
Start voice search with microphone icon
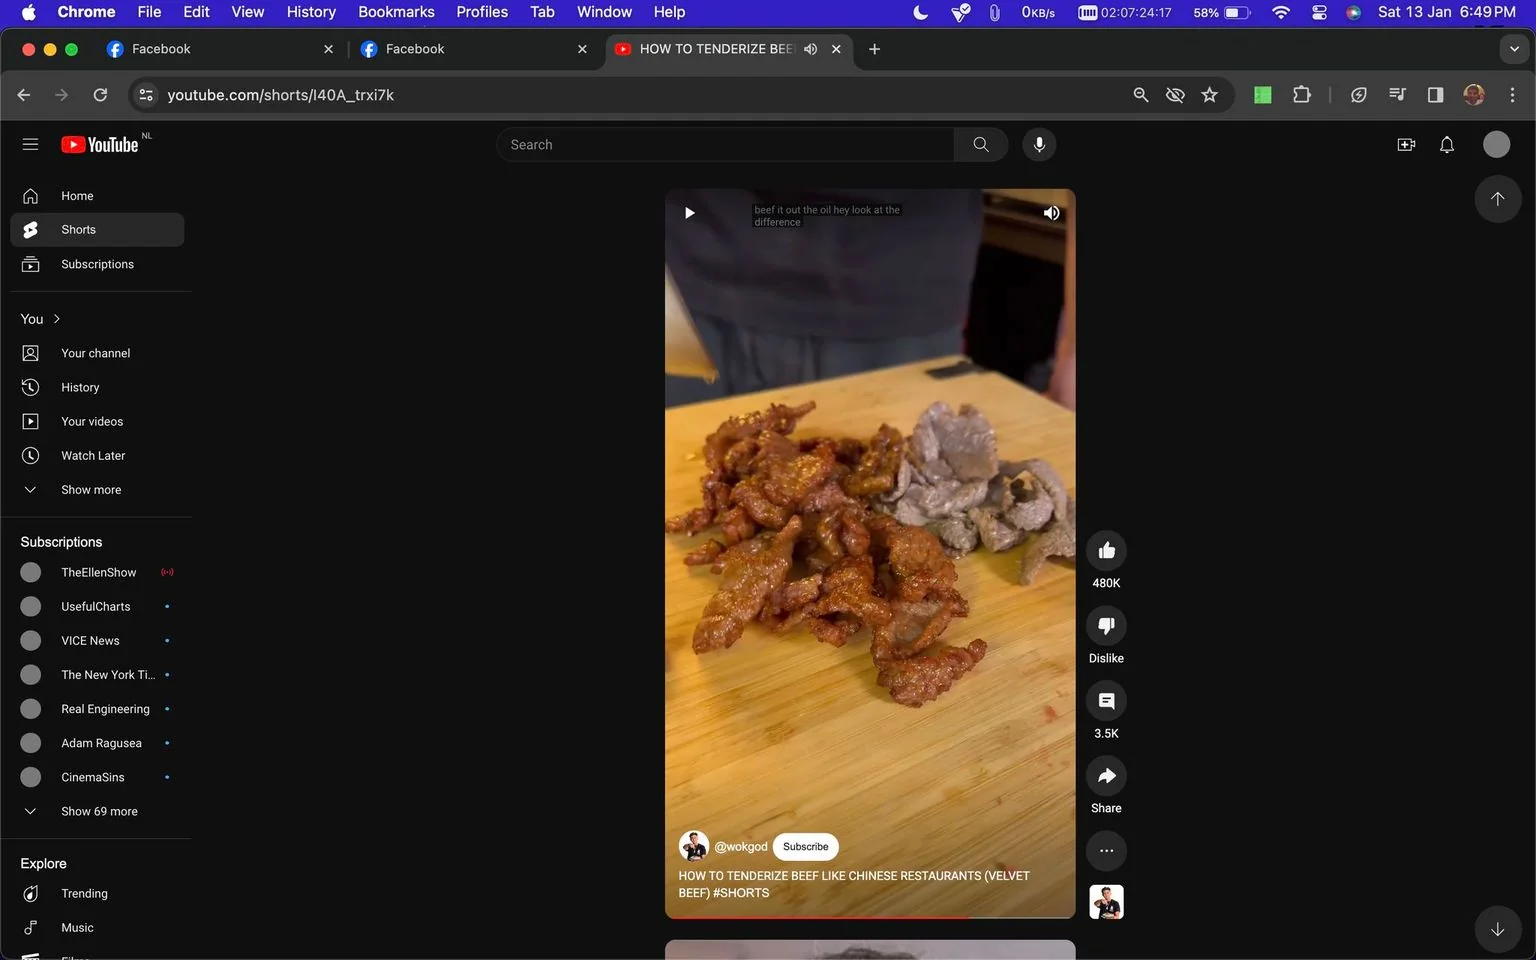(1039, 144)
